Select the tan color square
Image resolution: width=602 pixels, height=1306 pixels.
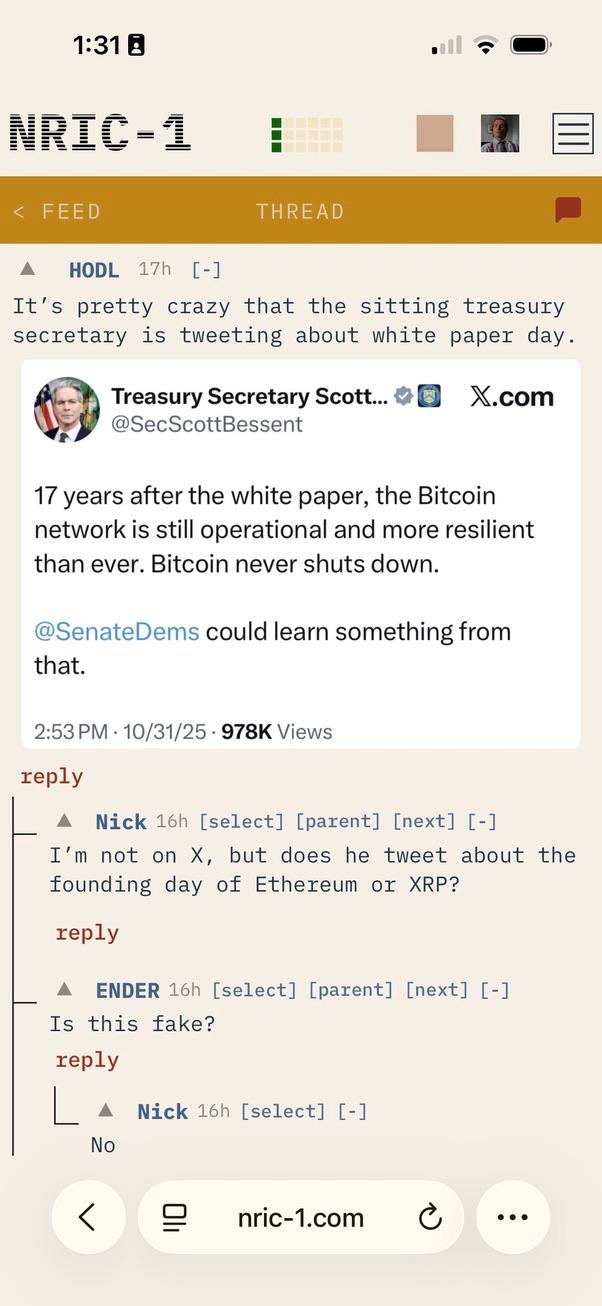tap(435, 133)
